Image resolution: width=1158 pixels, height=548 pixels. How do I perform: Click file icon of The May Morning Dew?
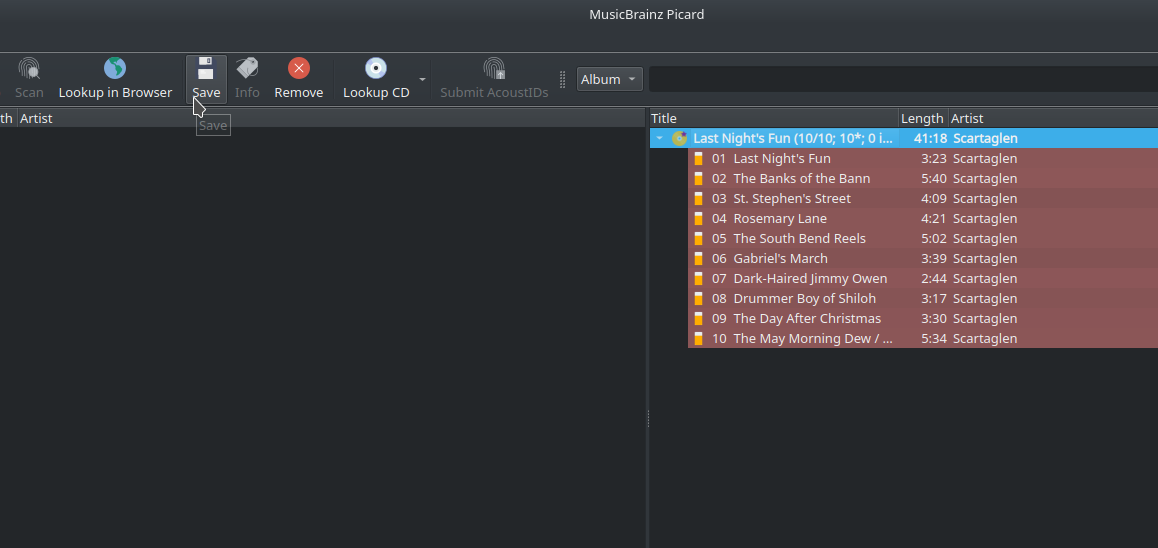(699, 338)
